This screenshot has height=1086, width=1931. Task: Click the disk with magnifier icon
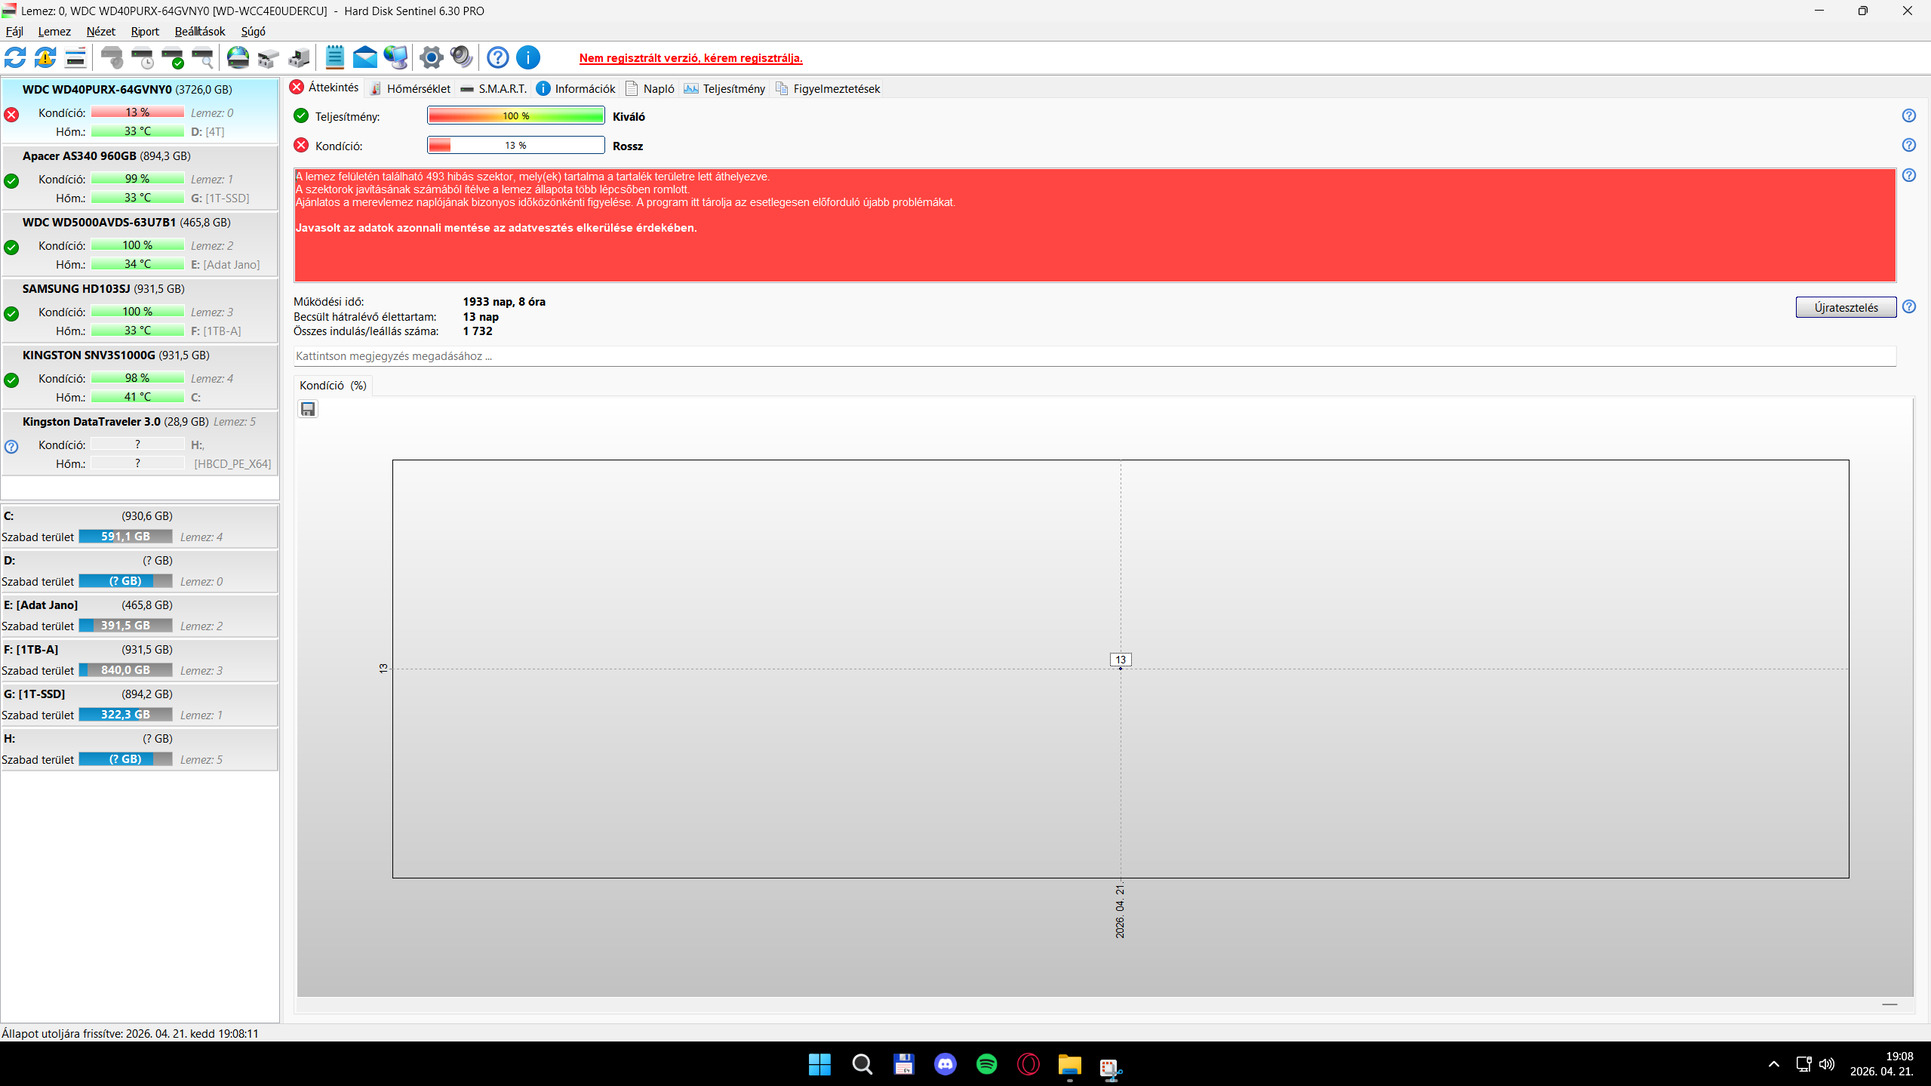[x=203, y=58]
